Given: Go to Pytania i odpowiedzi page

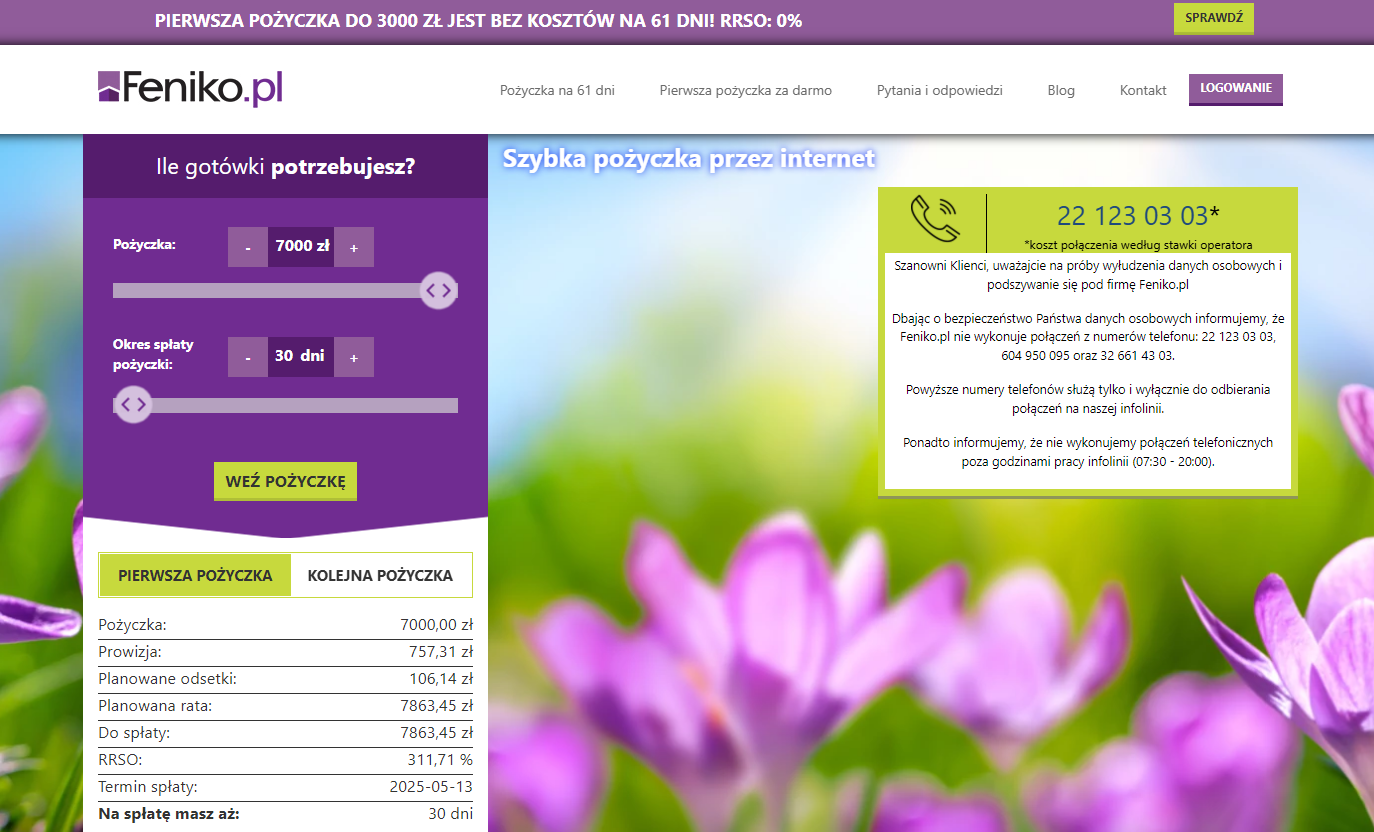Looking at the screenshot, I should tap(939, 90).
